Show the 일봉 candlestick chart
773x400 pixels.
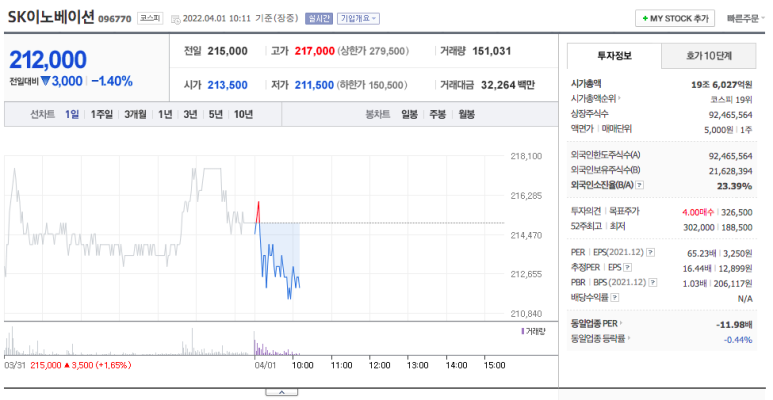[409, 114]
